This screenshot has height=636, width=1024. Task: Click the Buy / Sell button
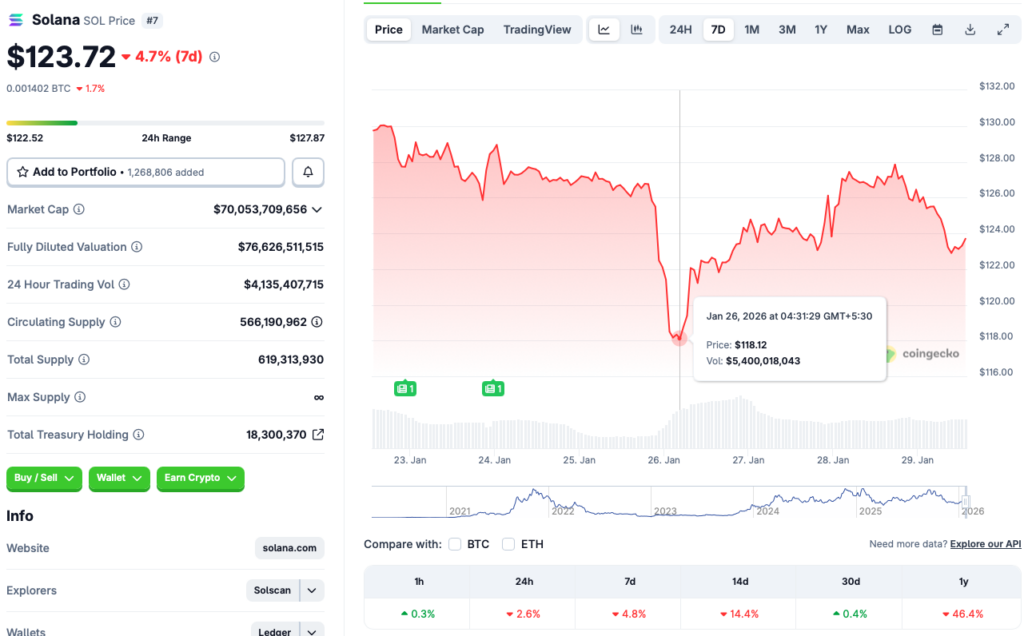(43, 479)
